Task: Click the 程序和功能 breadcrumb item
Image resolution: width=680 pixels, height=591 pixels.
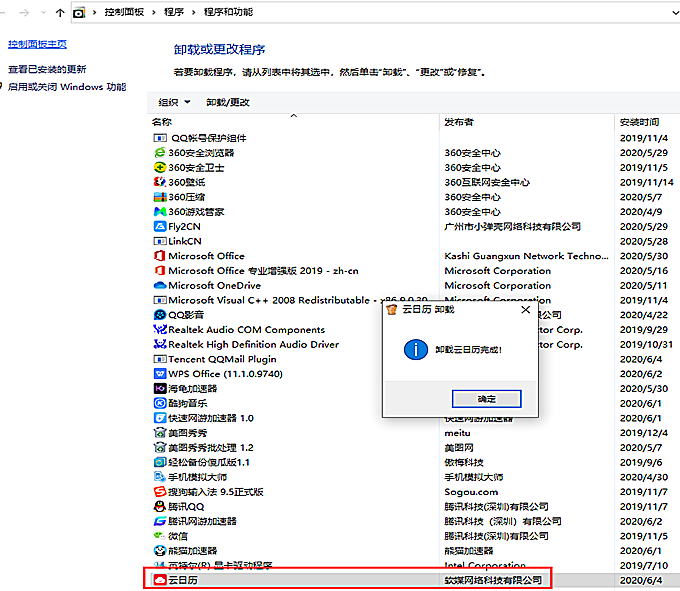Action: tap(228, 12)
